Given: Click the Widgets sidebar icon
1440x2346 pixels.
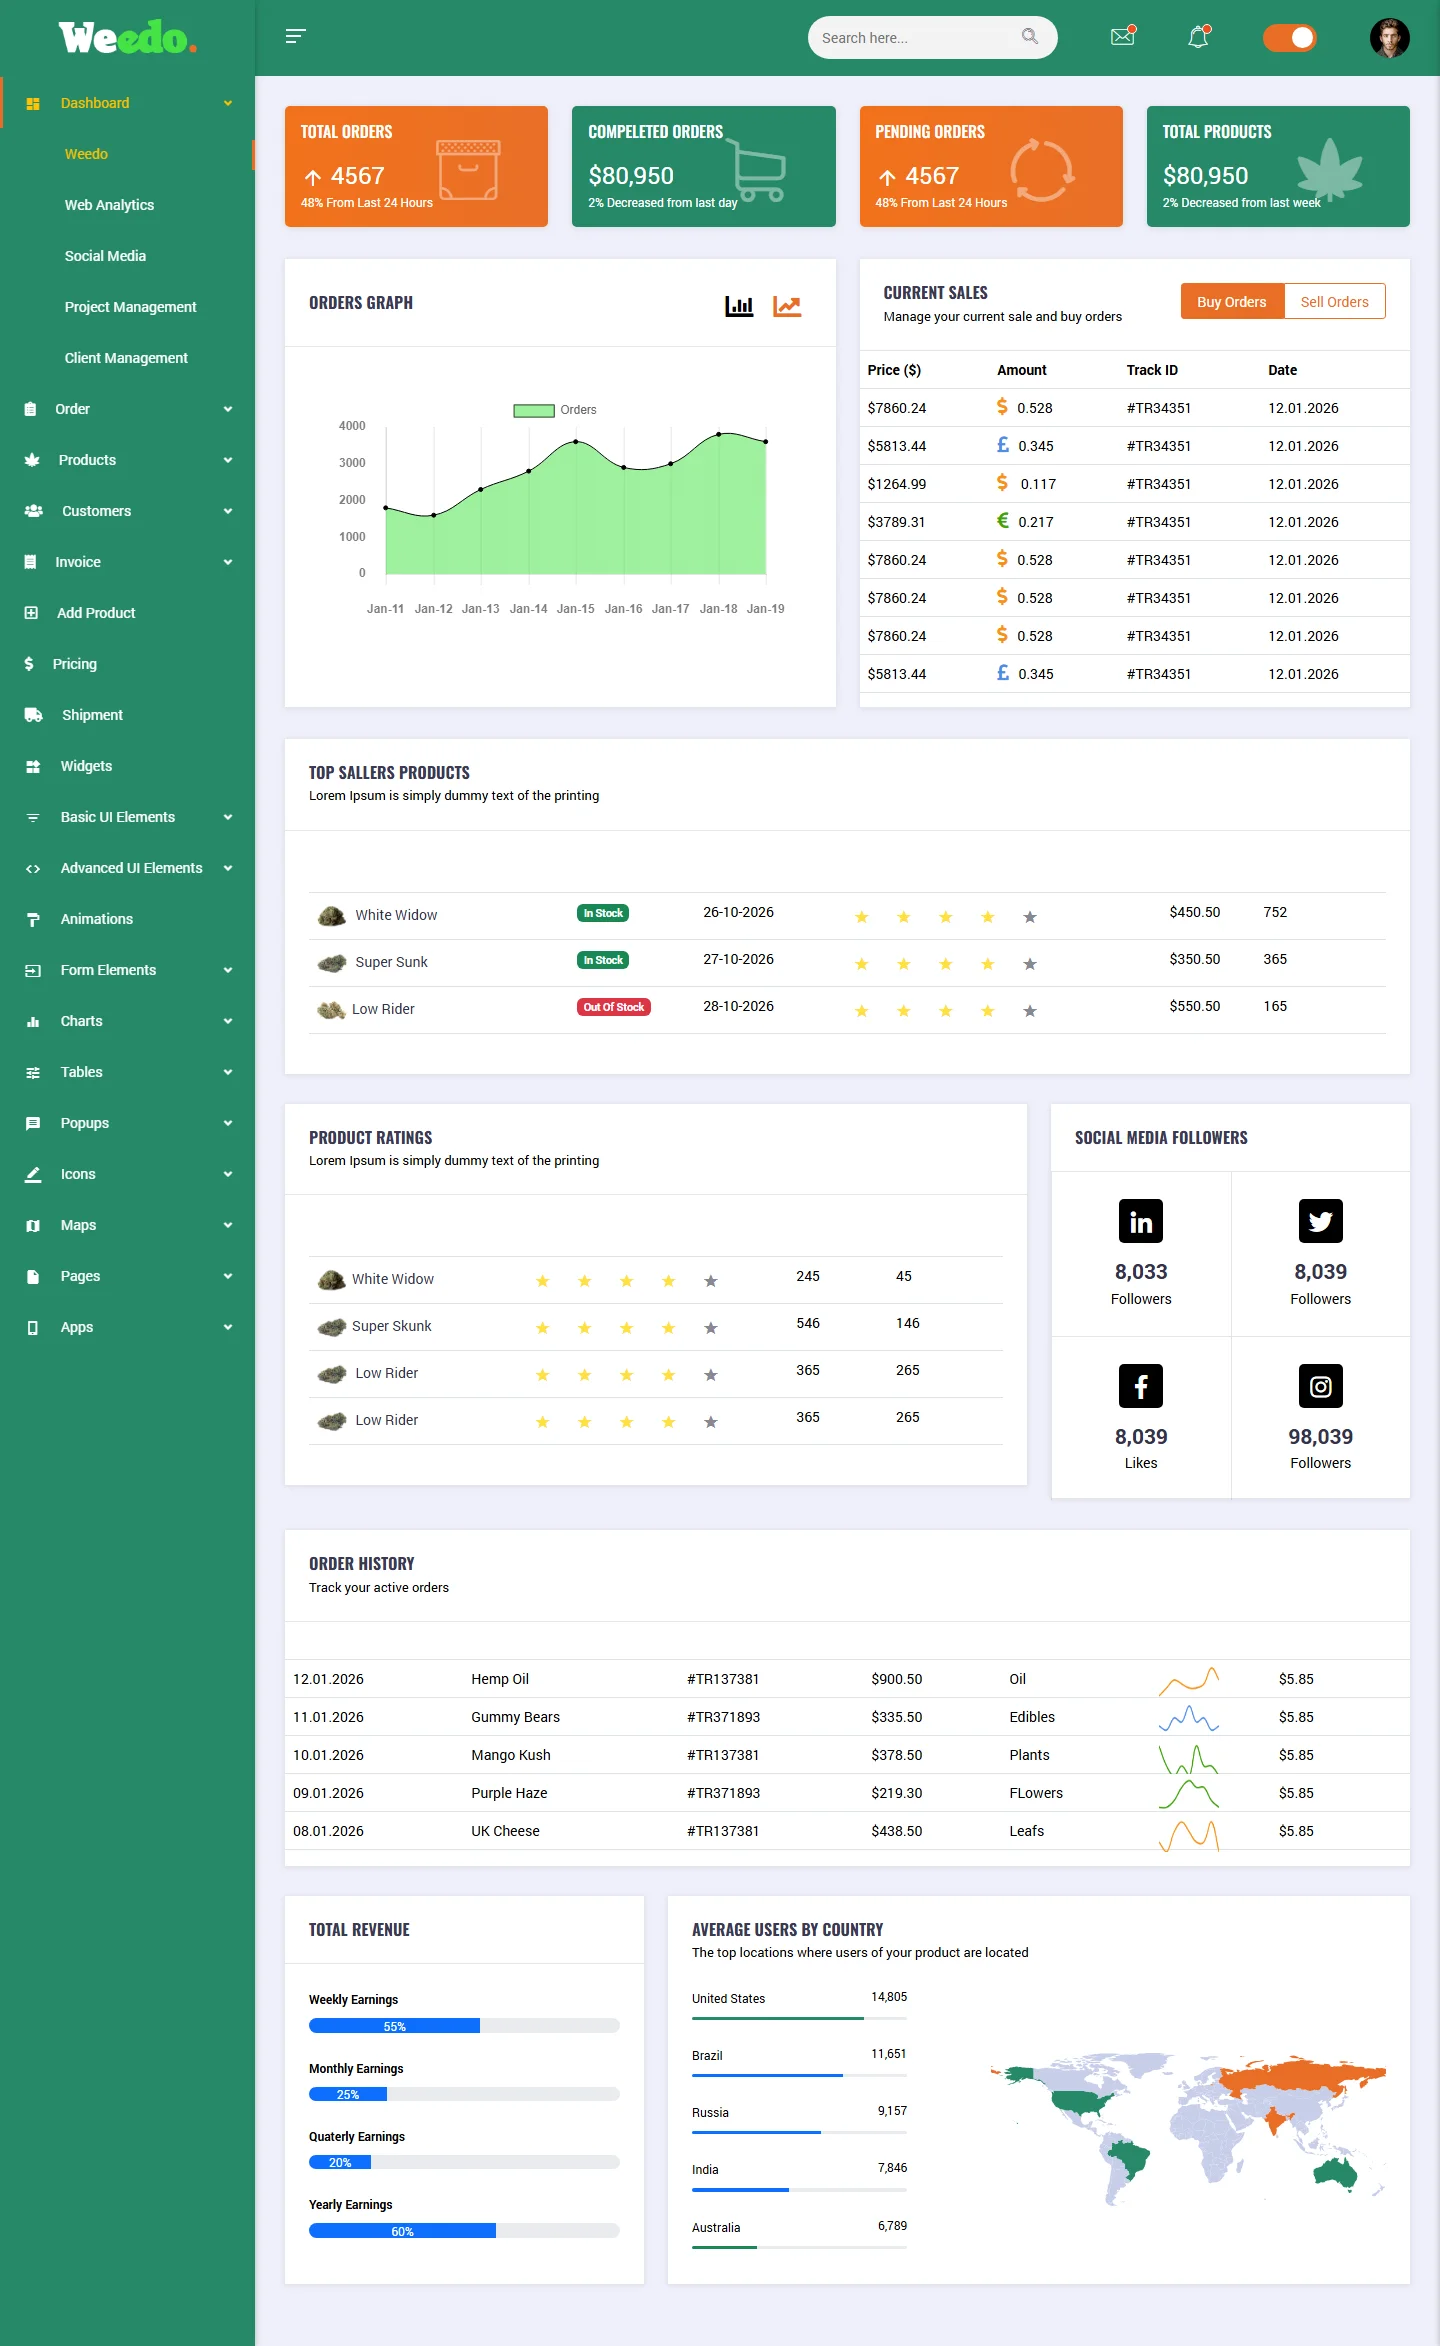Looking at the screenshot, I should (33, 766).
